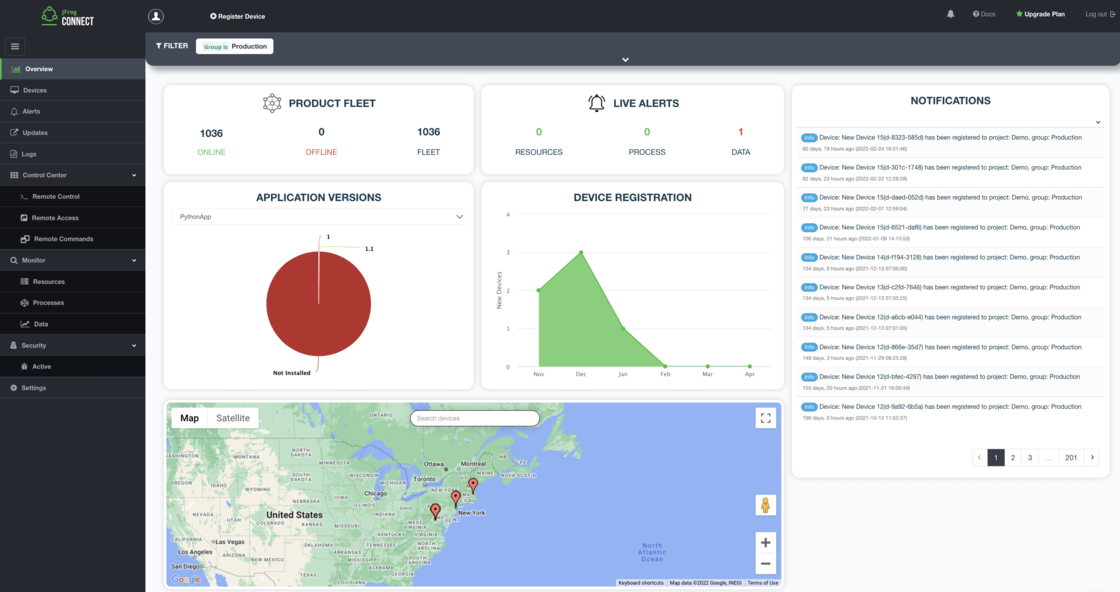
Task: Click the Upgrade Plan link
Action: (1040, 14)
